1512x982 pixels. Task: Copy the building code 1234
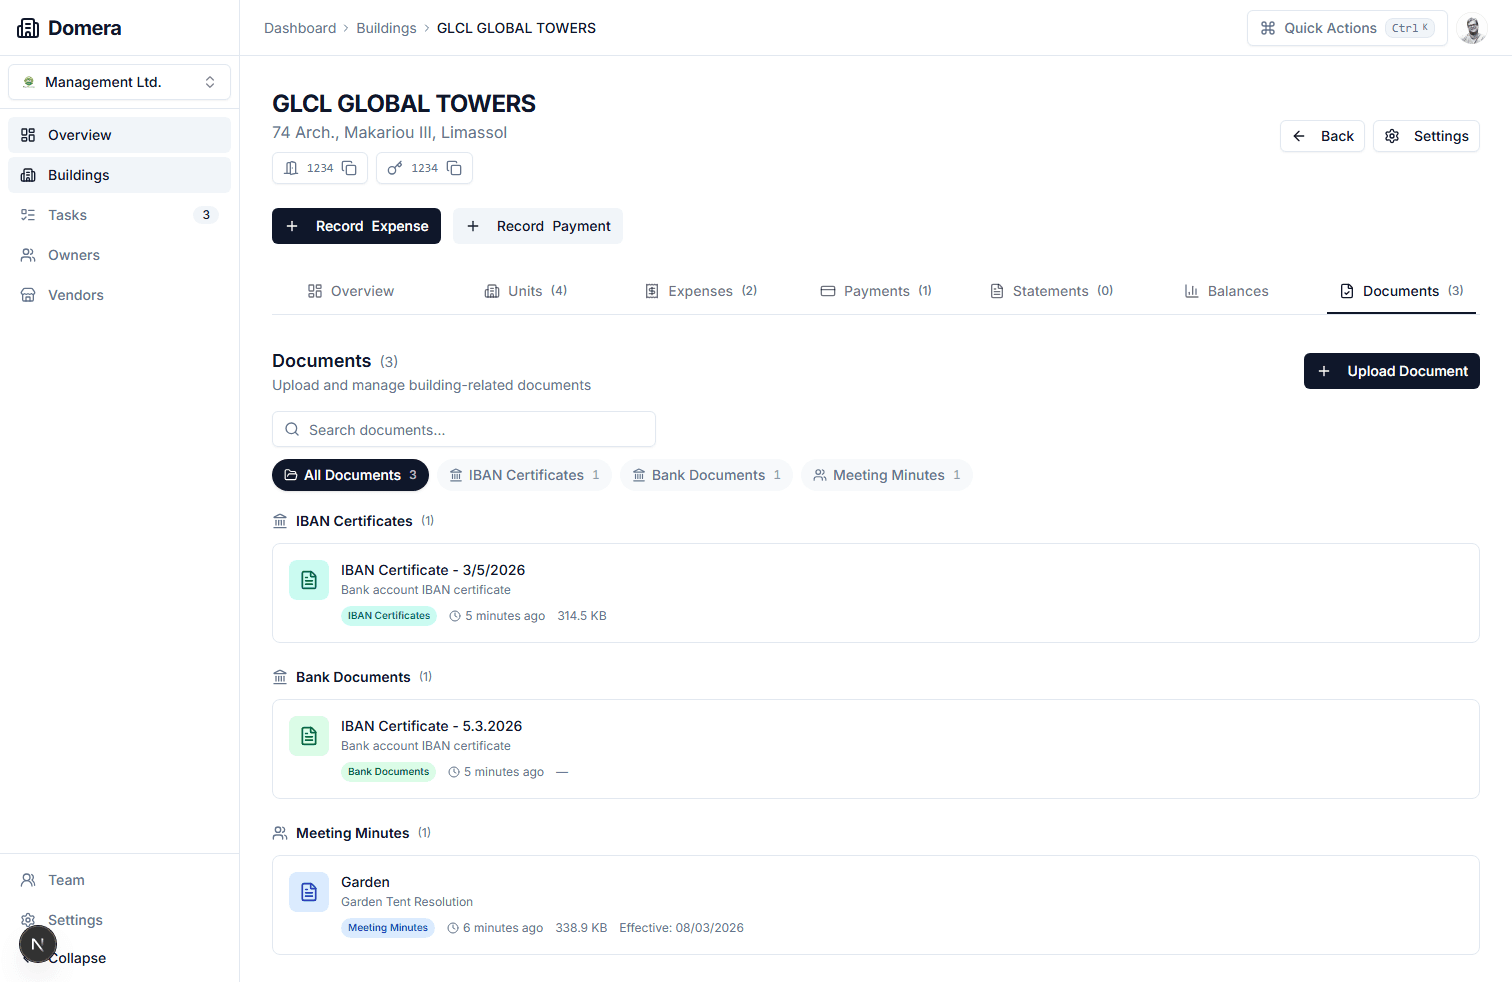click(349, 168)
